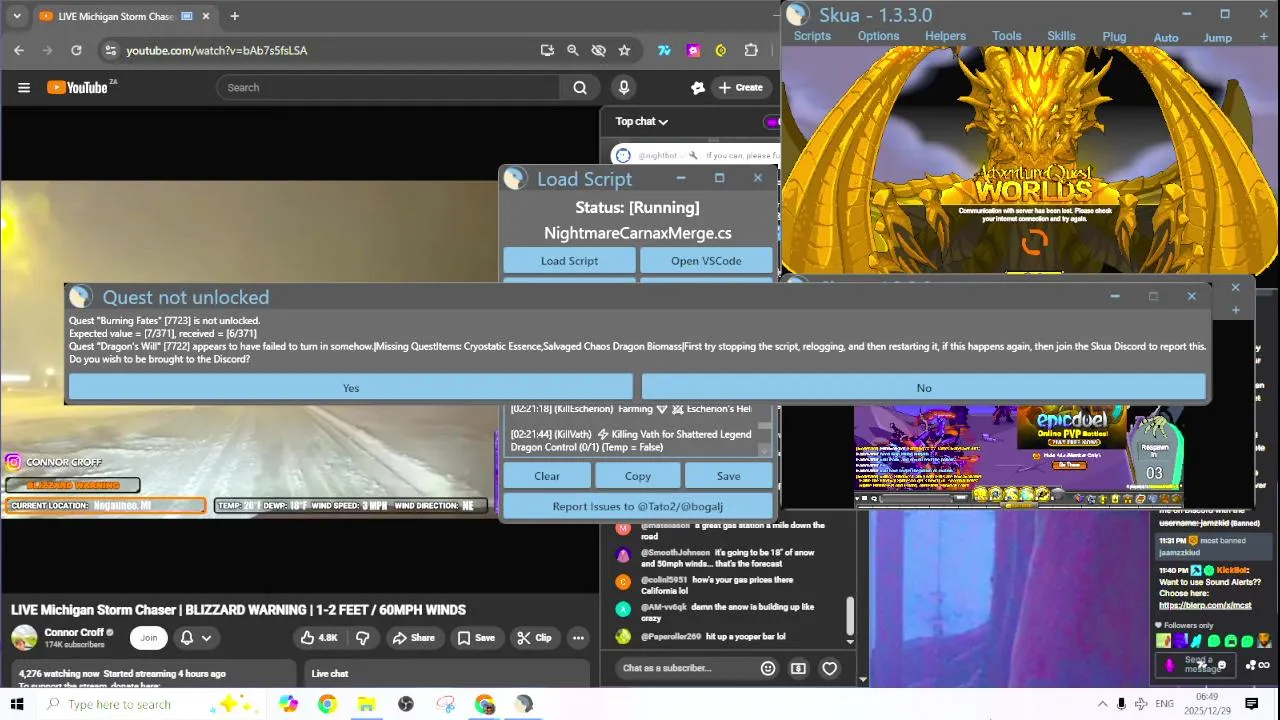This screenshot has height=720, width=1280.
Task: Click the YouTube search magnifier button
Action: coord(580,87)
